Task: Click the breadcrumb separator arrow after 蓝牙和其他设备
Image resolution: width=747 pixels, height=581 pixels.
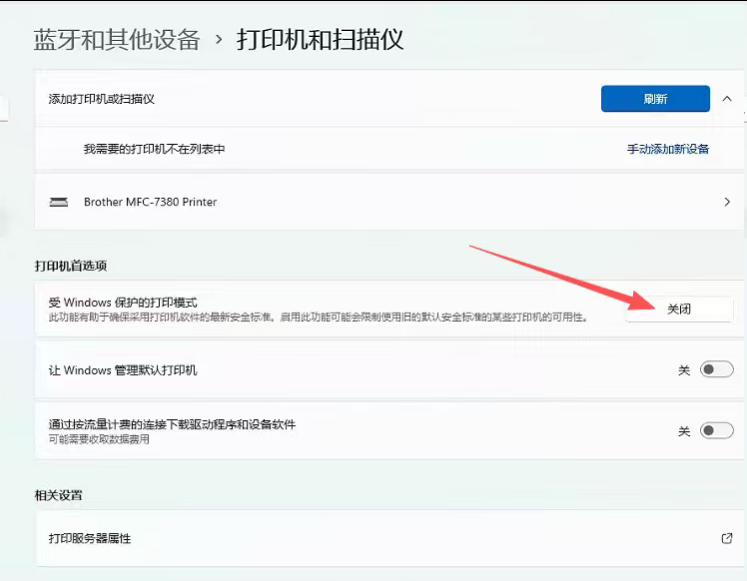Action: coord(218,40)
